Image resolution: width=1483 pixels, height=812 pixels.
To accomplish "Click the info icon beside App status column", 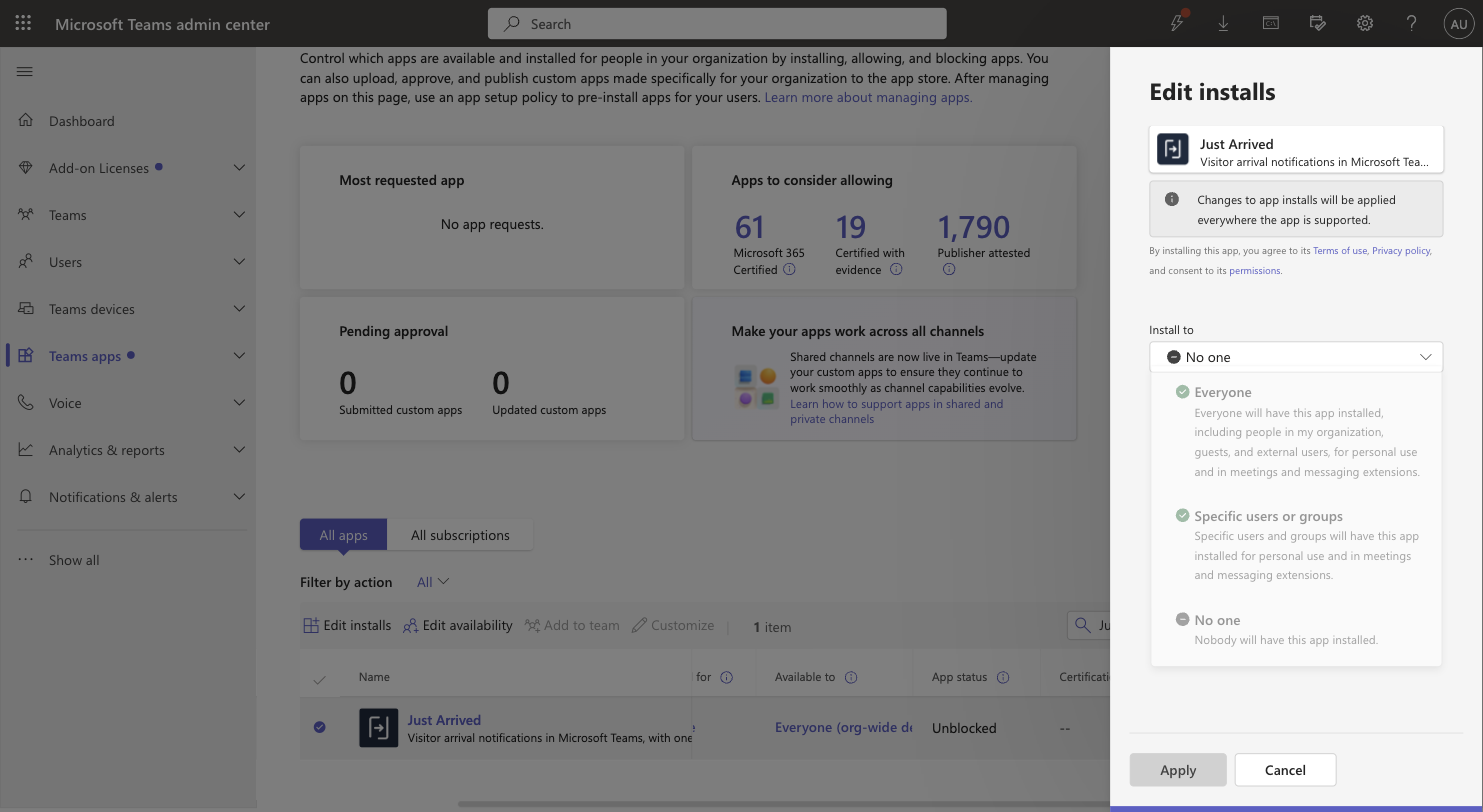I will click(x=1003, y=677).
